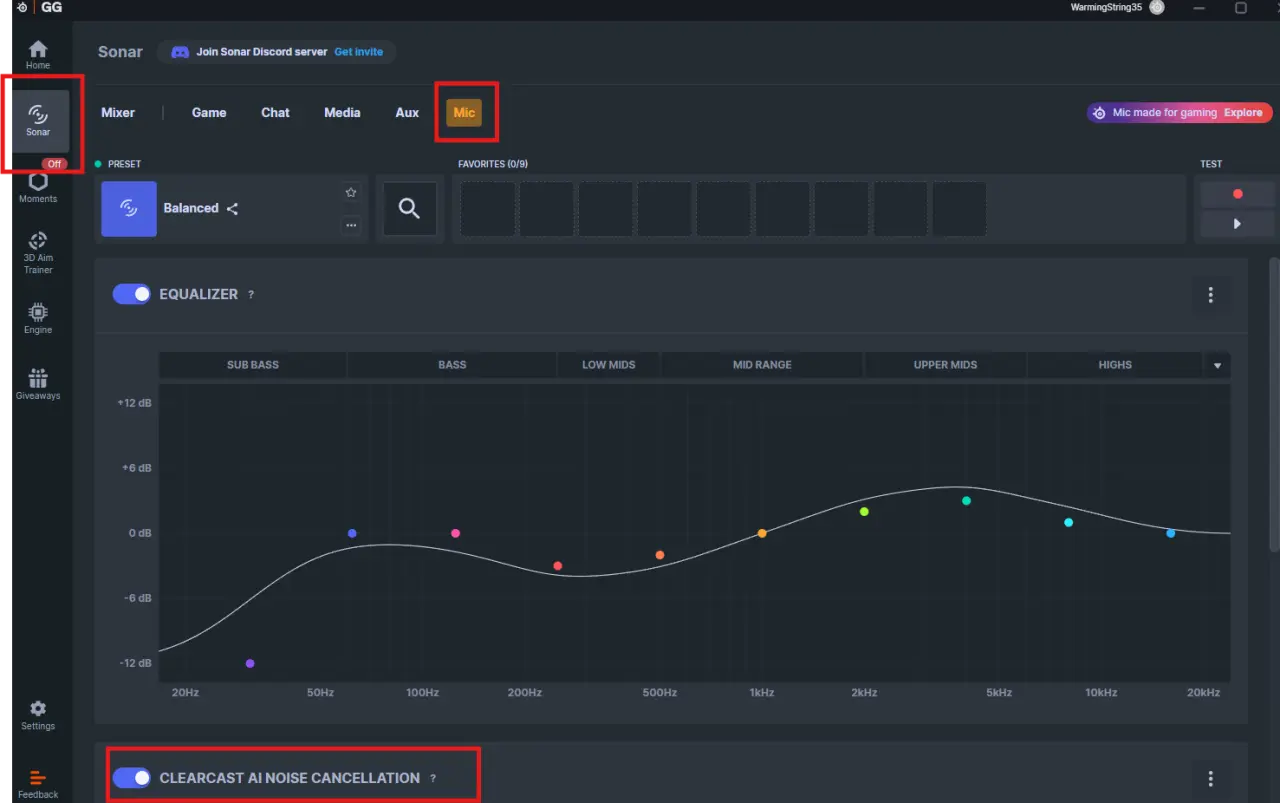Select the purple EQ point at -12 dB
The height and width of the screenshot is (803, 1280).
point(250,663)
